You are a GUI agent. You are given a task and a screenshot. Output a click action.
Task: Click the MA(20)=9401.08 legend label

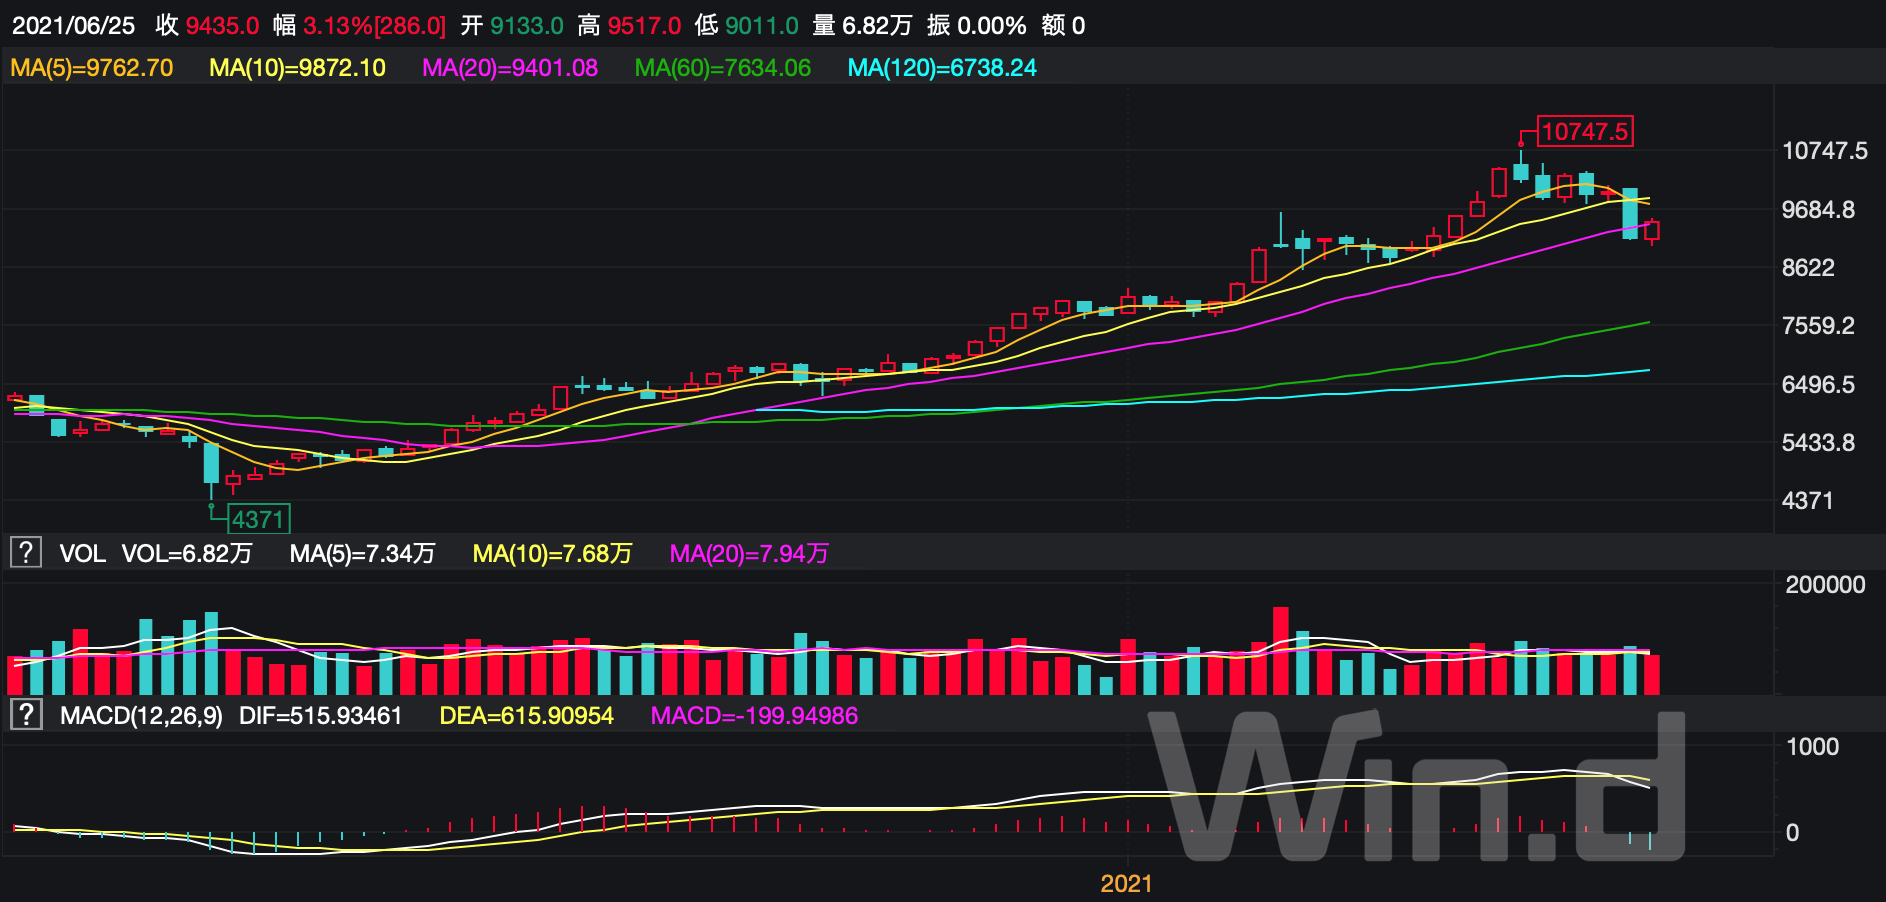click(x=510, y=69)
